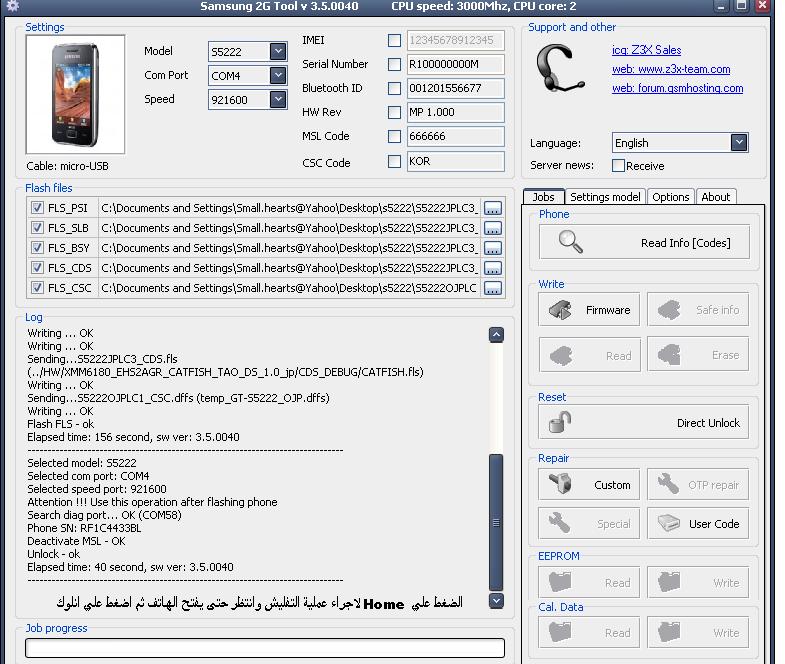Switch to the Options tab
The image size is (785, 664).
tap(670, 197)
